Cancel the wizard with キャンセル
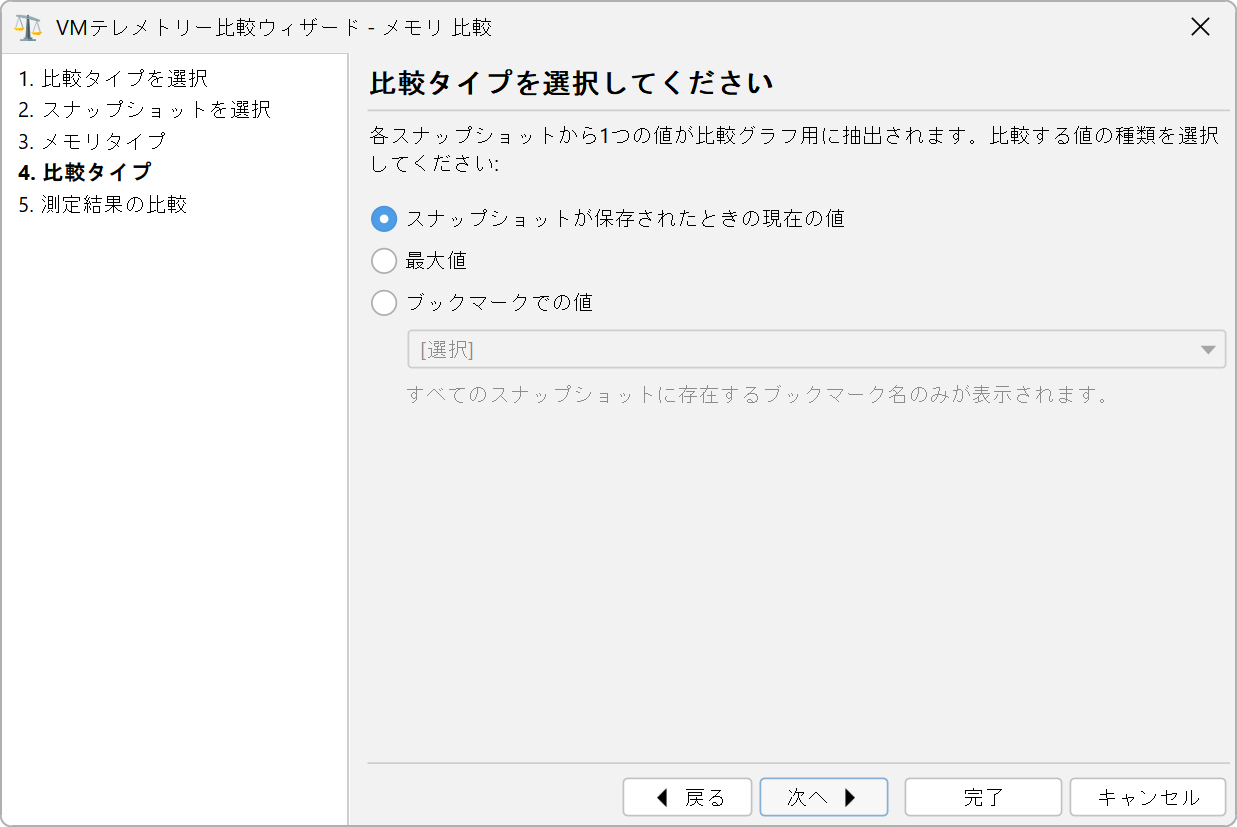Image resolution: width=1237 pixels, height=827 pixels. coord(1147,797)
